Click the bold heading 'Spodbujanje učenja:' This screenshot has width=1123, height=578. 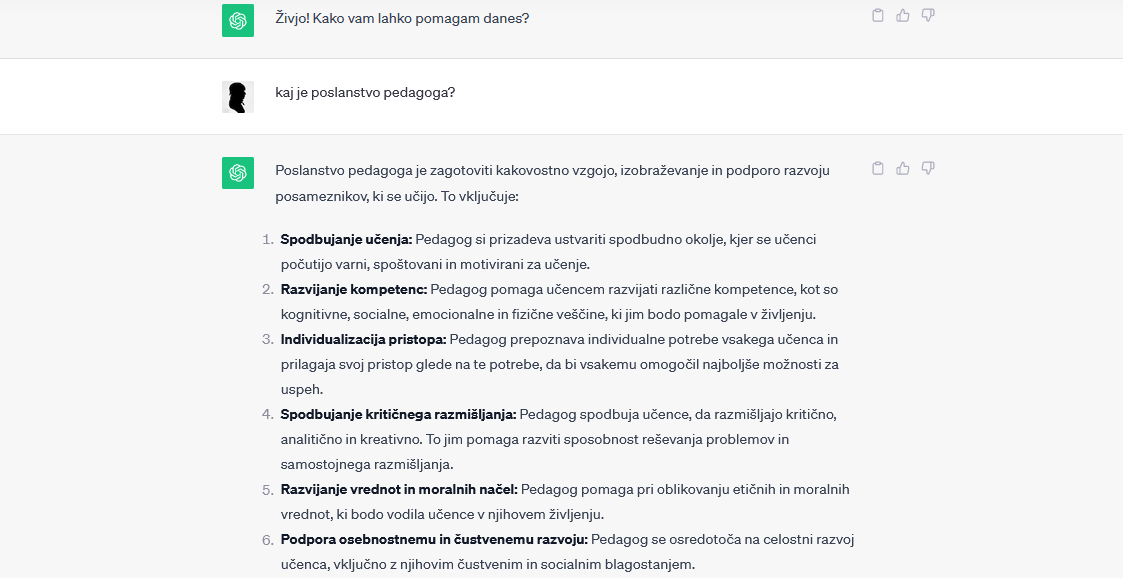pyautogui.click(x=347, y=239)
